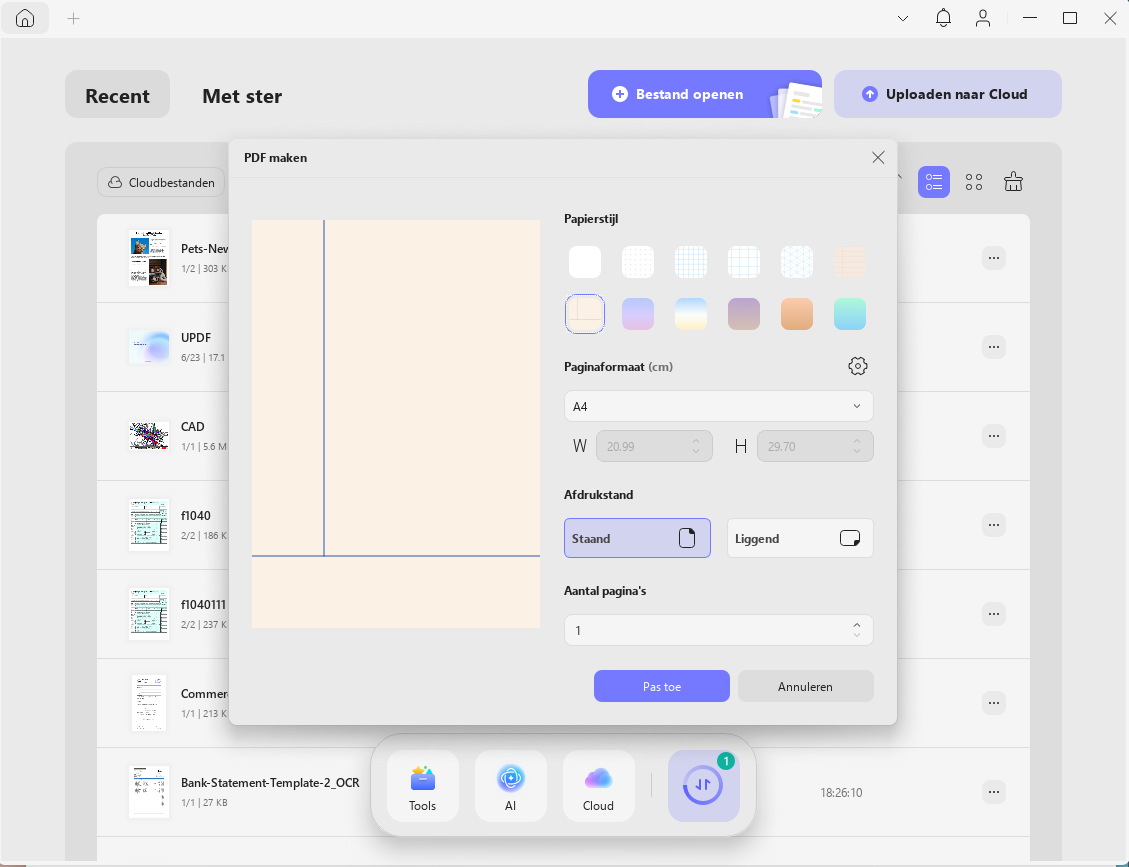Click the height H input field
The width and height of the screenshot is (1129, 867).
coord(815,446)
